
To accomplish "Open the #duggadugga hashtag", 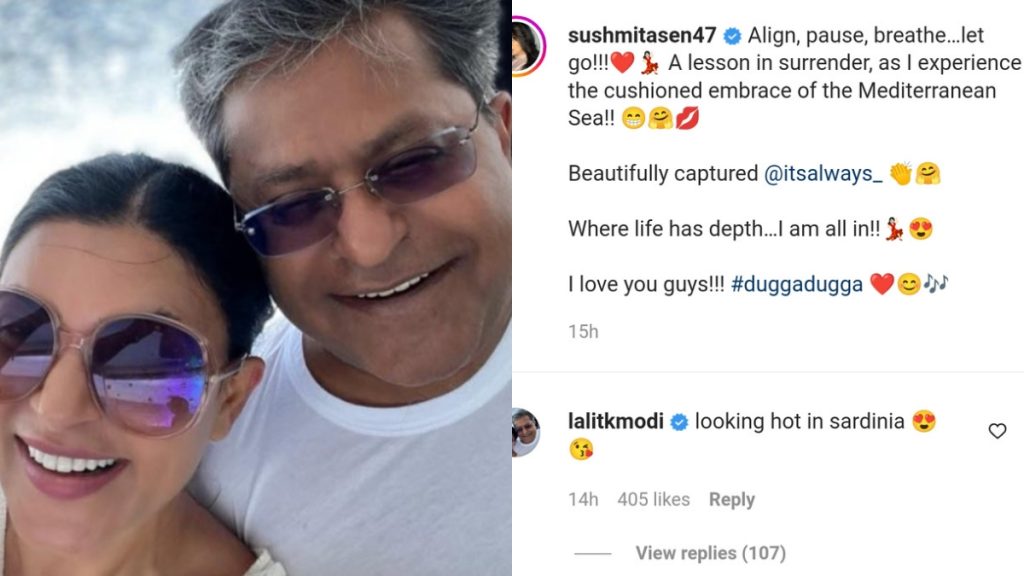I will click(797, 285).
